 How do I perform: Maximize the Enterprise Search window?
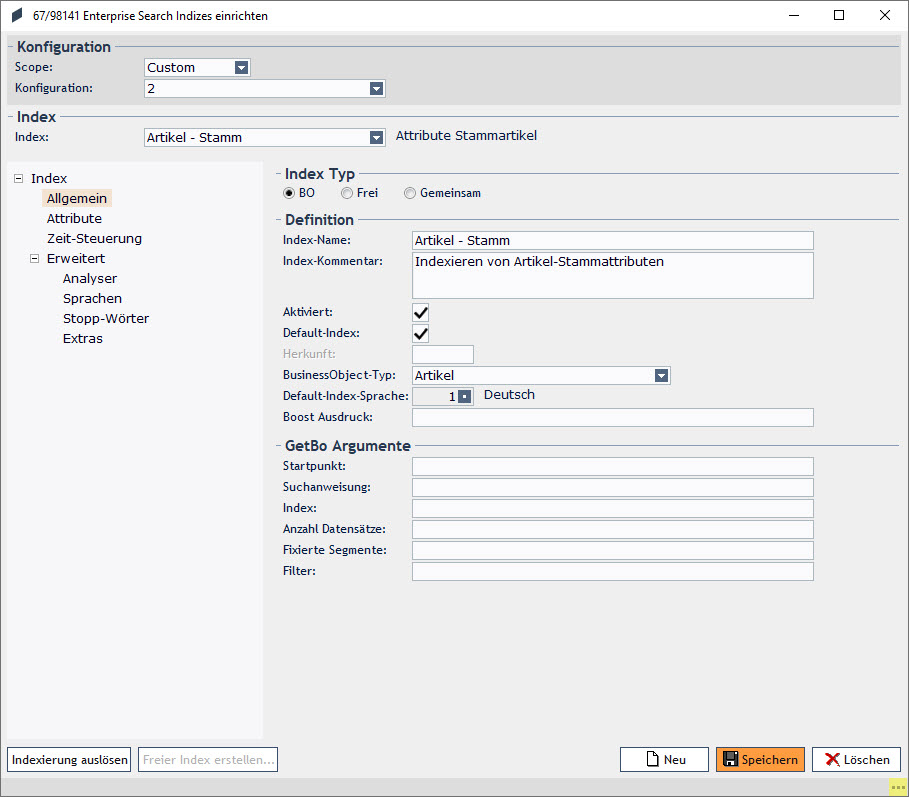click(839, 15)
